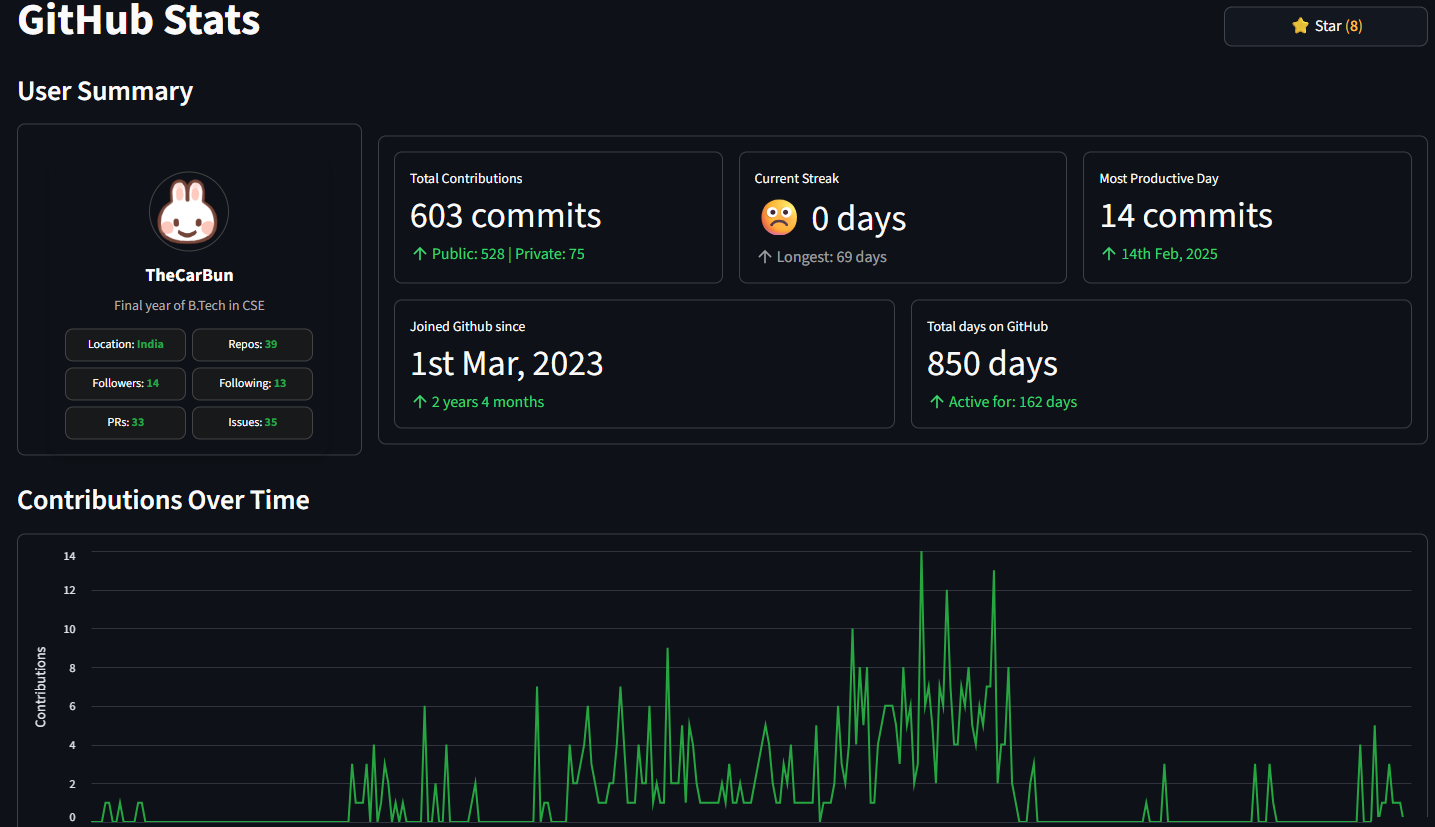The image size is (1435, 827).
Task: Click the arrow next to Active for 162 days
Action: pyautogui.click(x=935, y=402)
